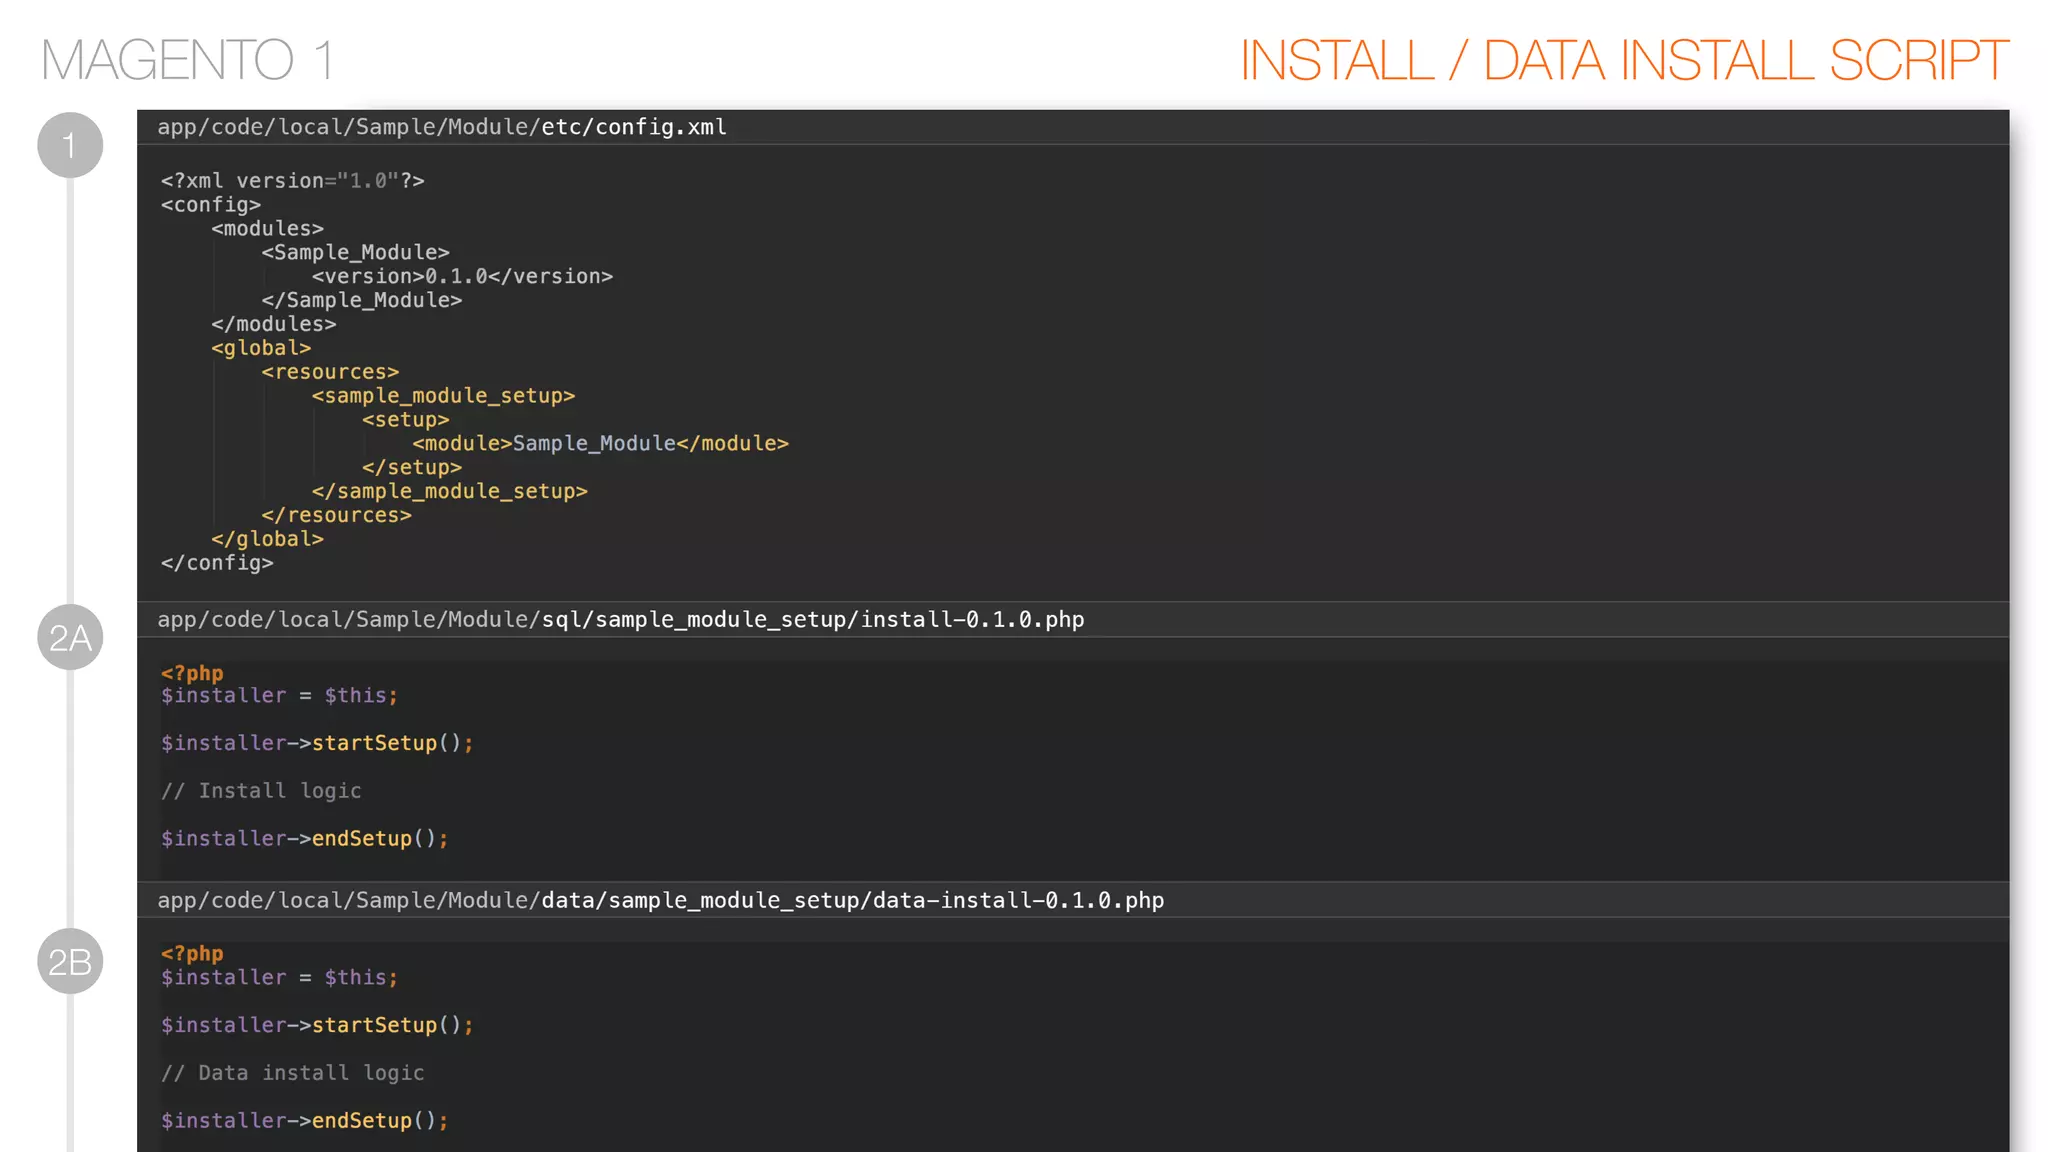
Task: Click the MAGENTO 1 heading
Action: point(187,60)
